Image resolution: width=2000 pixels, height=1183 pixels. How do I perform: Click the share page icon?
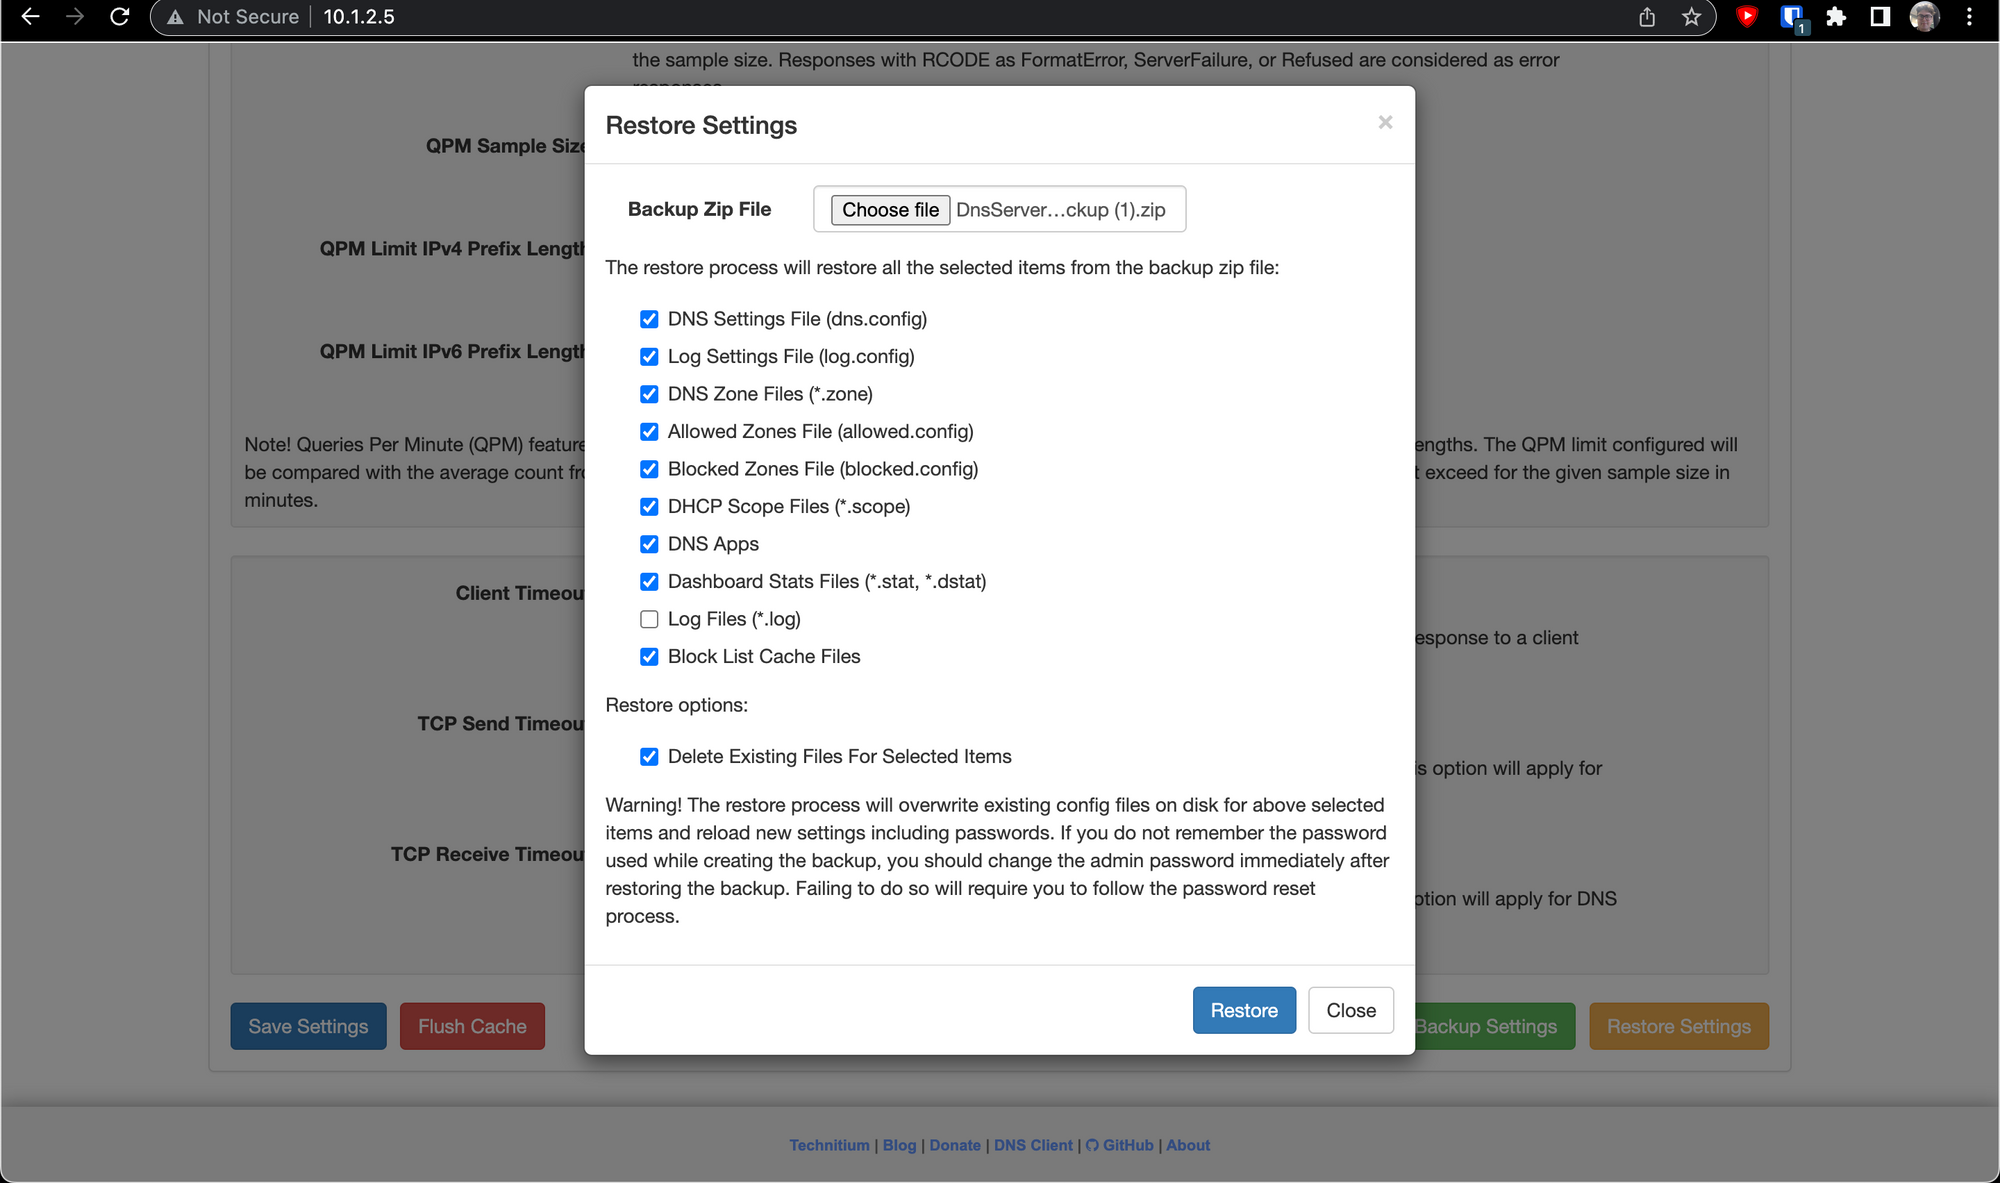click(1647, 17)
